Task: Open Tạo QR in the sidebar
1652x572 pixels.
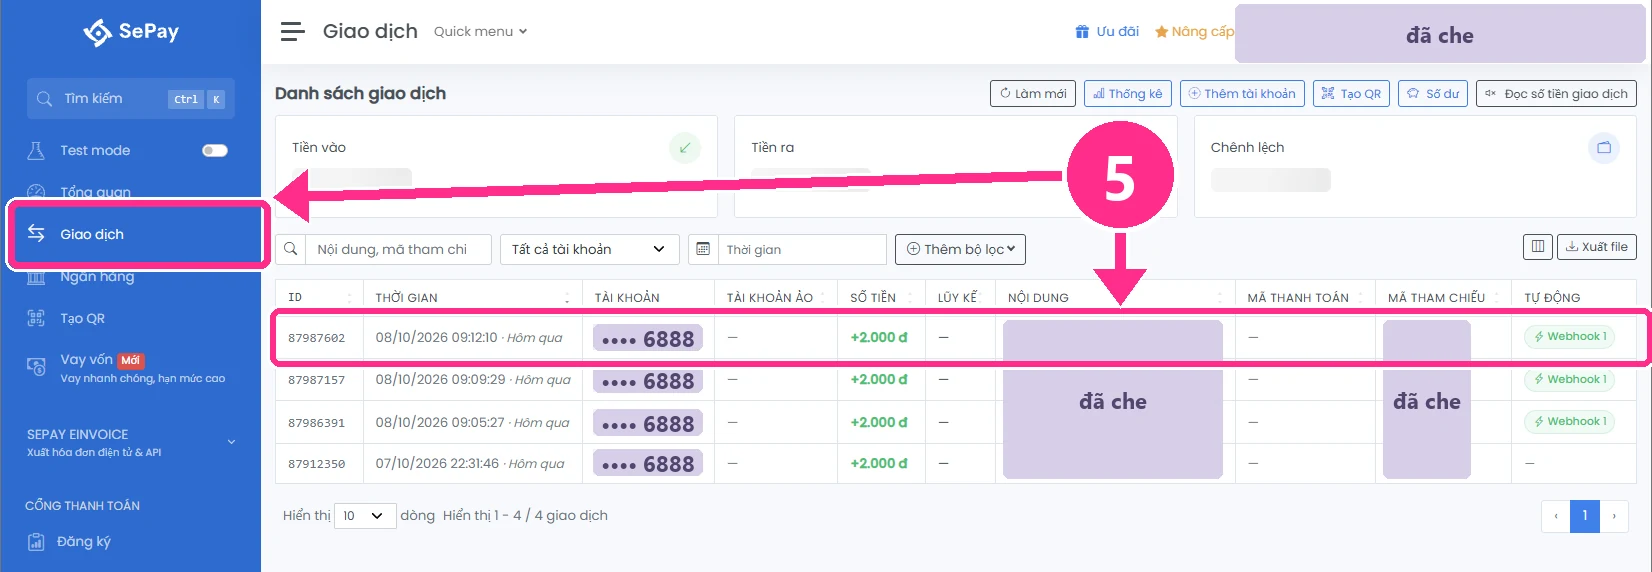Action: click(82, 319)
